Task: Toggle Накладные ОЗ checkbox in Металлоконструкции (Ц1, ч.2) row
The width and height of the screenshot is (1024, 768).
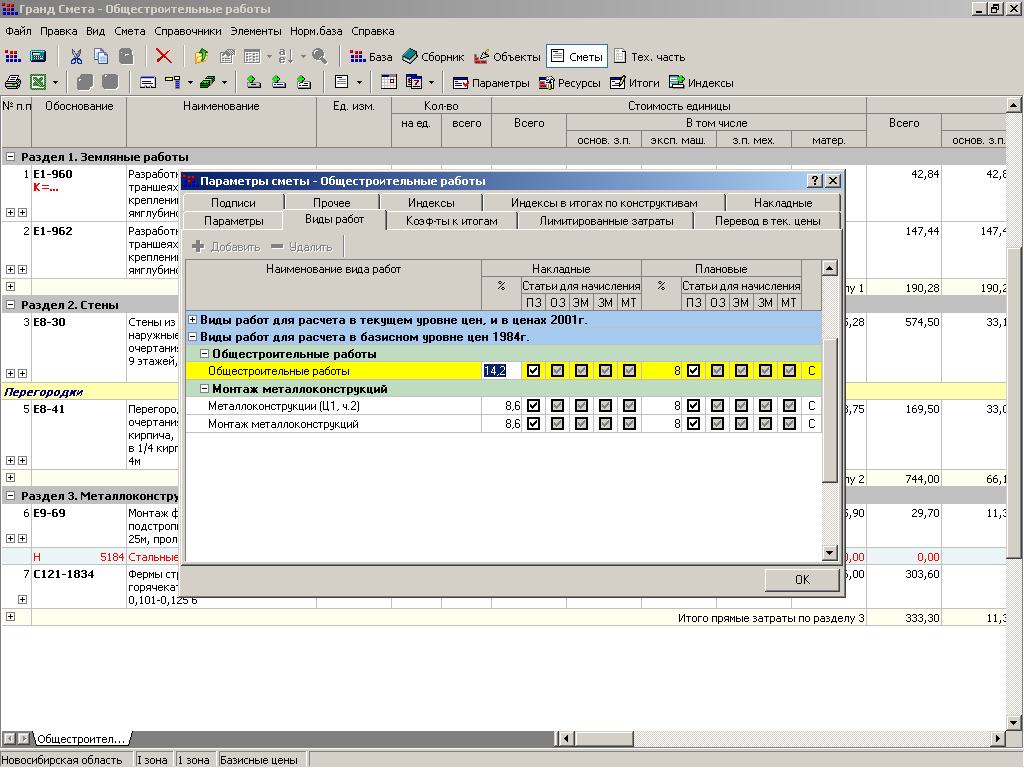Action: [x=558, y=406]
